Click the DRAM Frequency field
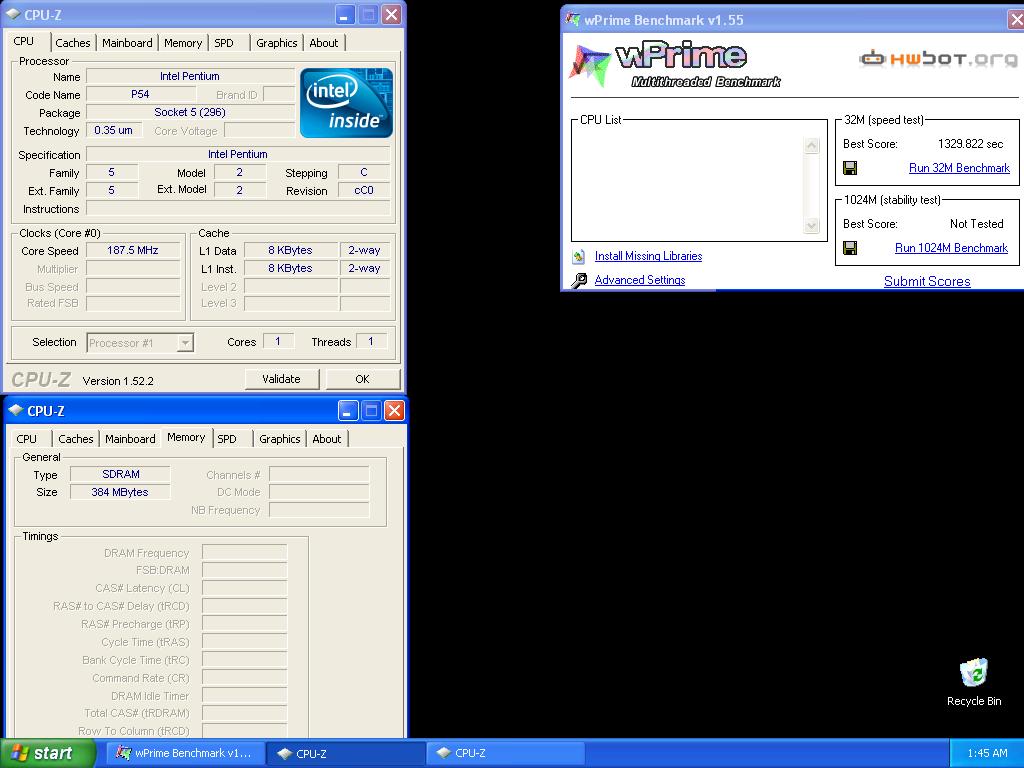The image size is (1024, 768). coord(244,552)
